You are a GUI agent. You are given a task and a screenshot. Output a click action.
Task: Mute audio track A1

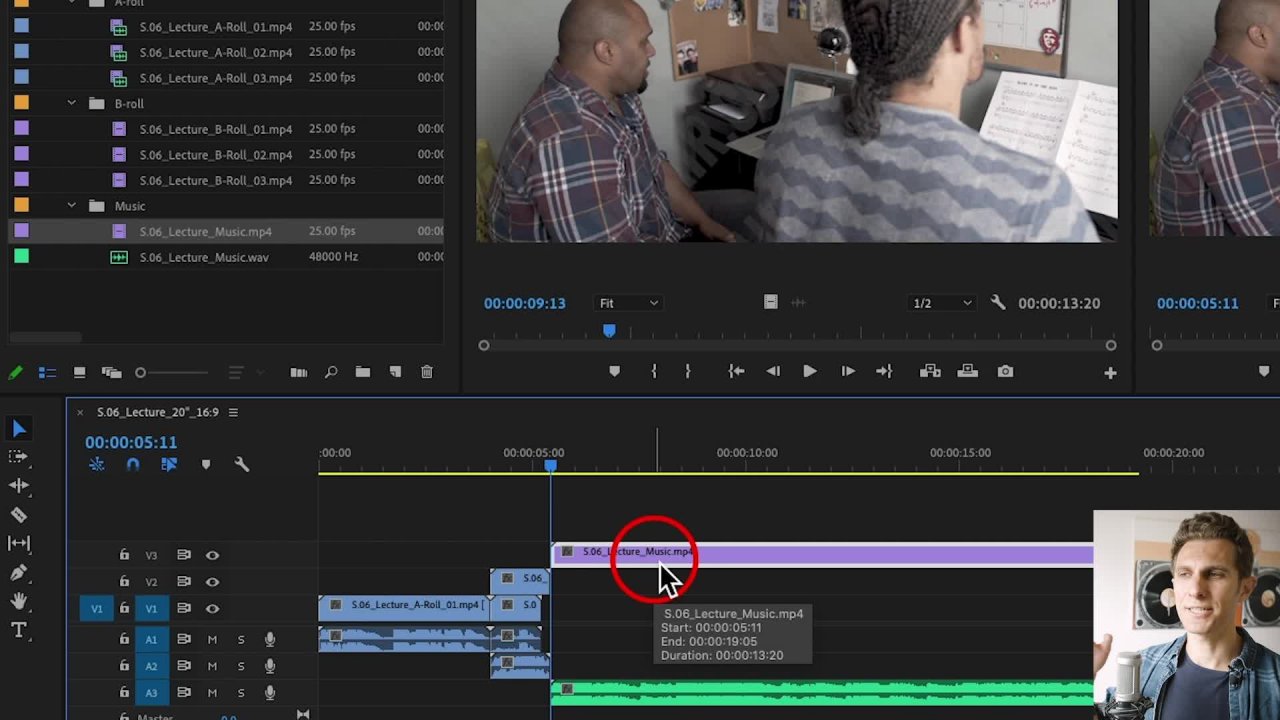(x=212, y=639)
